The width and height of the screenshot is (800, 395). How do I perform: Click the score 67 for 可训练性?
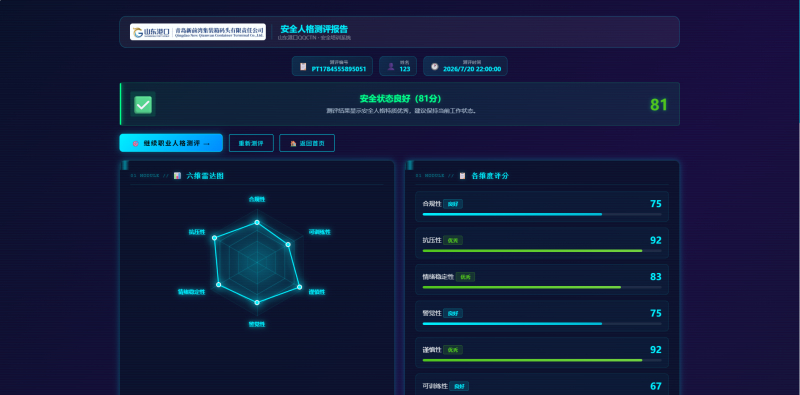coord(656,386)
